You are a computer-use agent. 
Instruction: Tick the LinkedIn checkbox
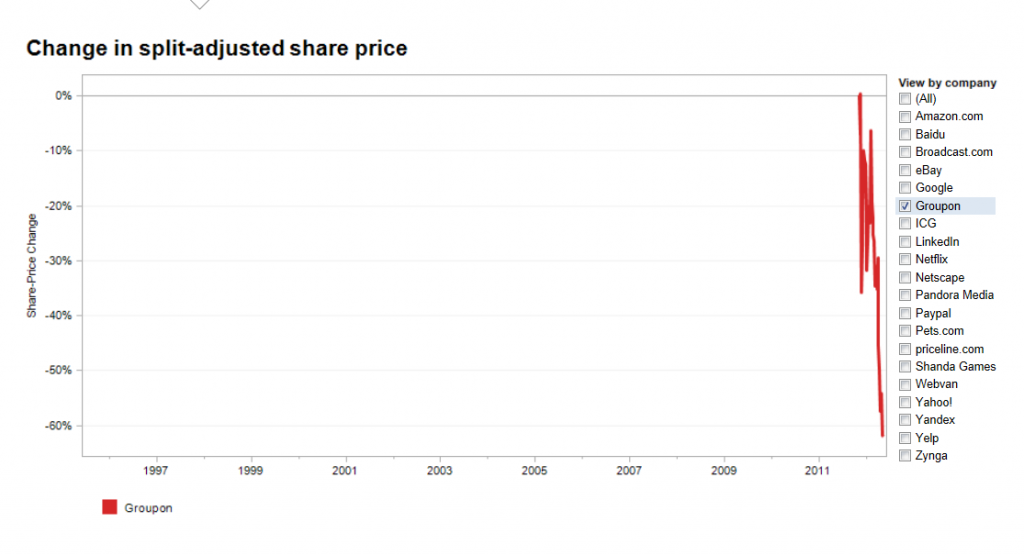point(905,242)
